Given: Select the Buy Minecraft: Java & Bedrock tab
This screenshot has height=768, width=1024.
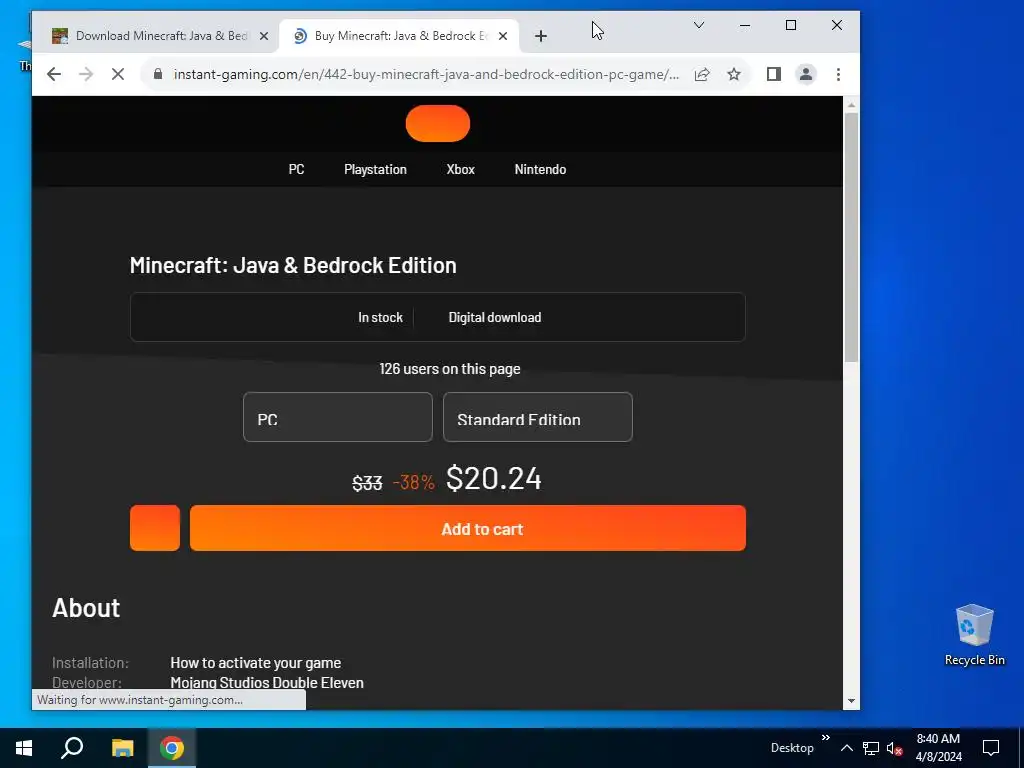Looking at the screenshot, I should (400, 36).
